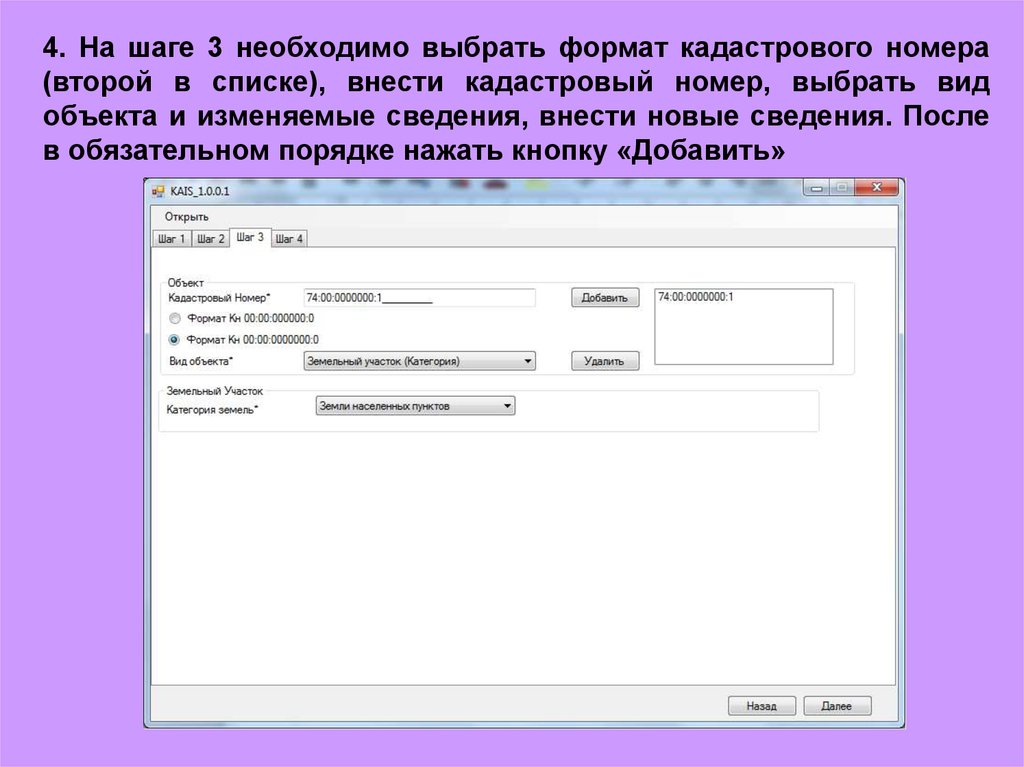
Task: Switch to the Шаг 1 tab
Action: 171,238
